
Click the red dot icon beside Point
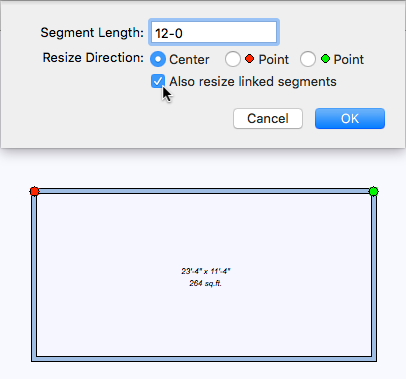point(249,59)
